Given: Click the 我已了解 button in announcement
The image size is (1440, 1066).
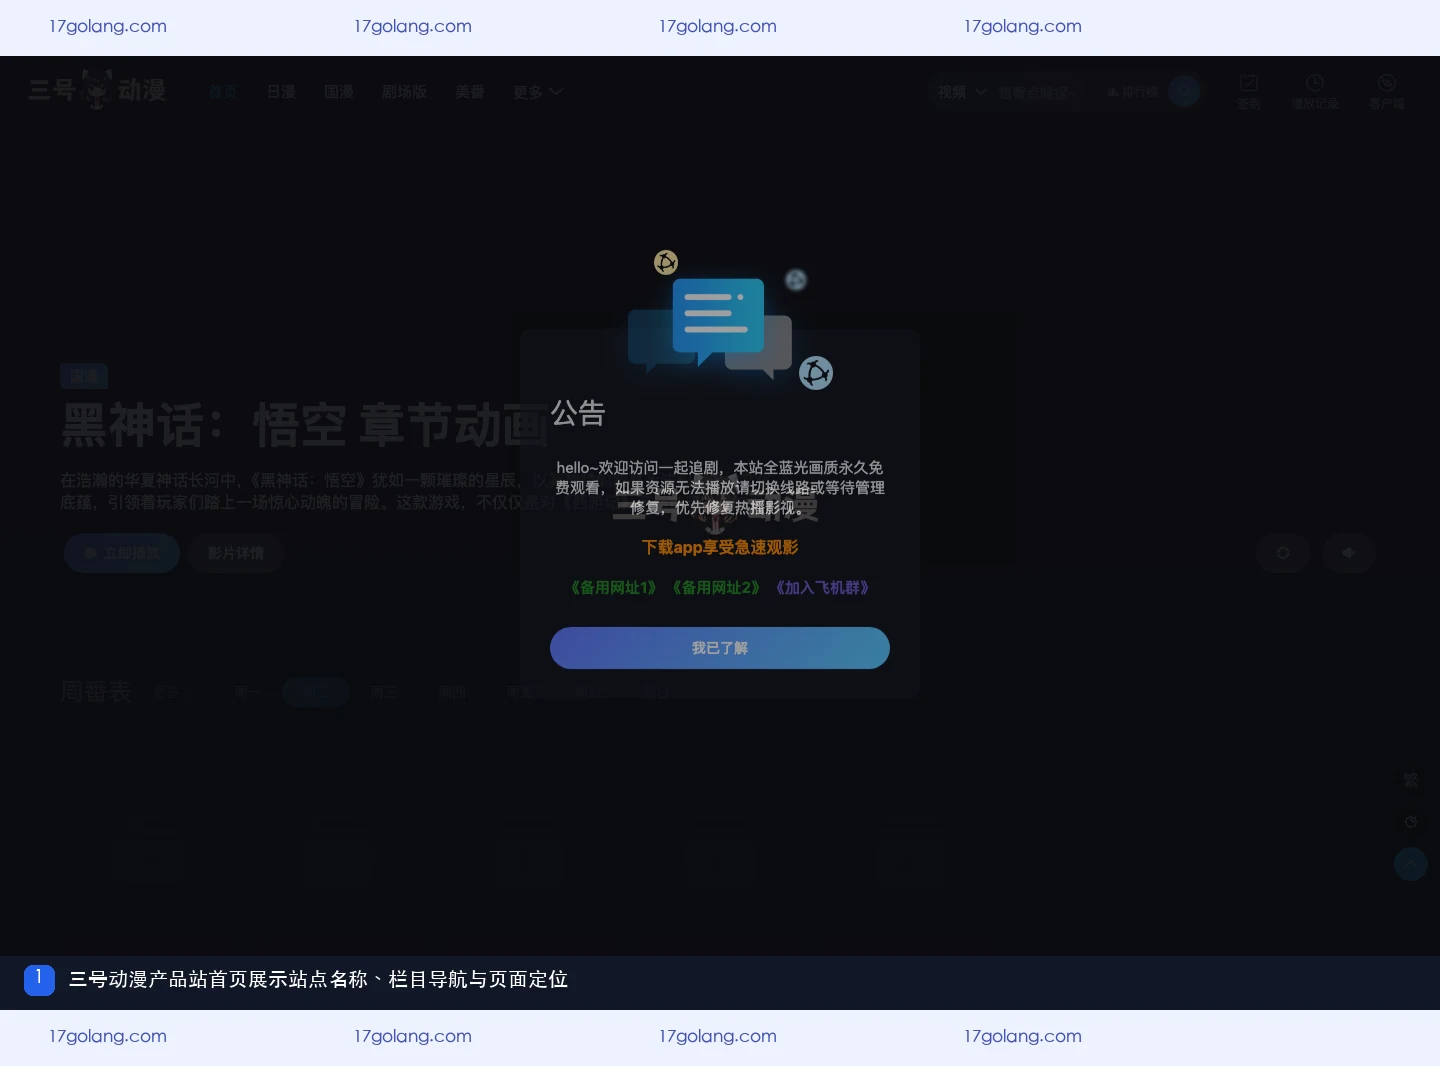Looking at the screenshot, I should coord(719,648).
